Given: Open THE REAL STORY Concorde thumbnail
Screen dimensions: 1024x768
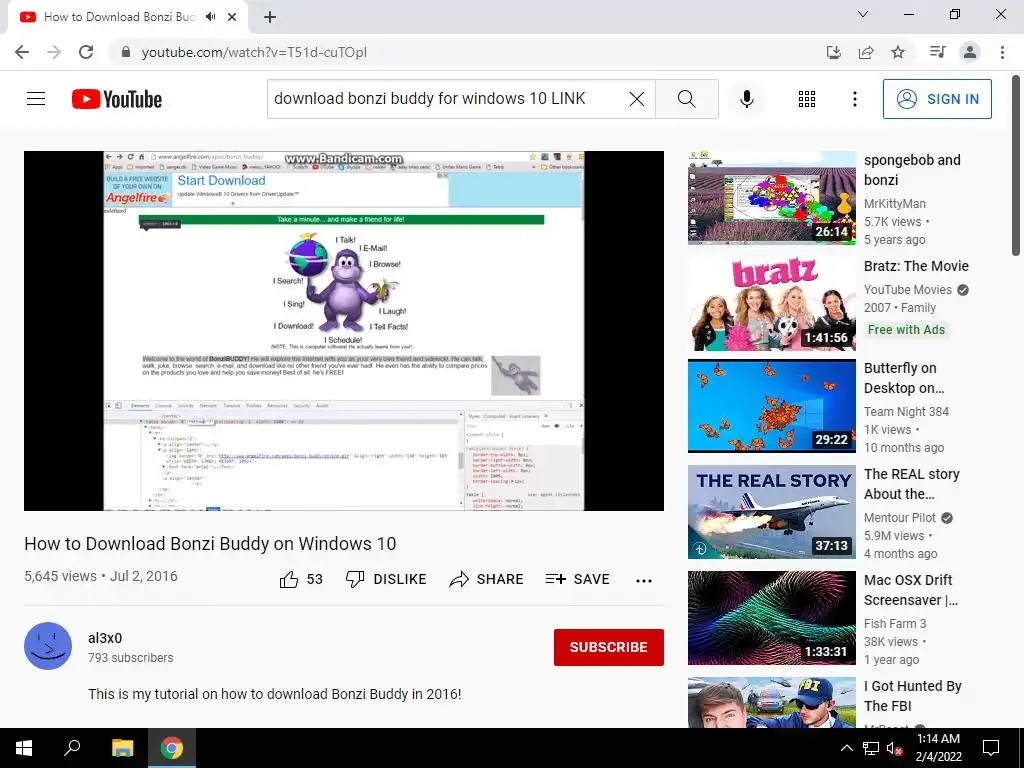Looking at the screenshot, I should 771,511.
